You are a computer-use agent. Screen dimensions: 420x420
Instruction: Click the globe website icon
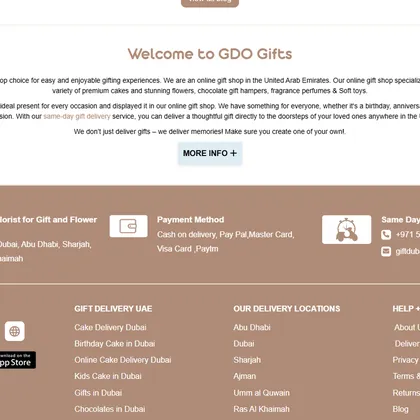(x=15, y=331)
